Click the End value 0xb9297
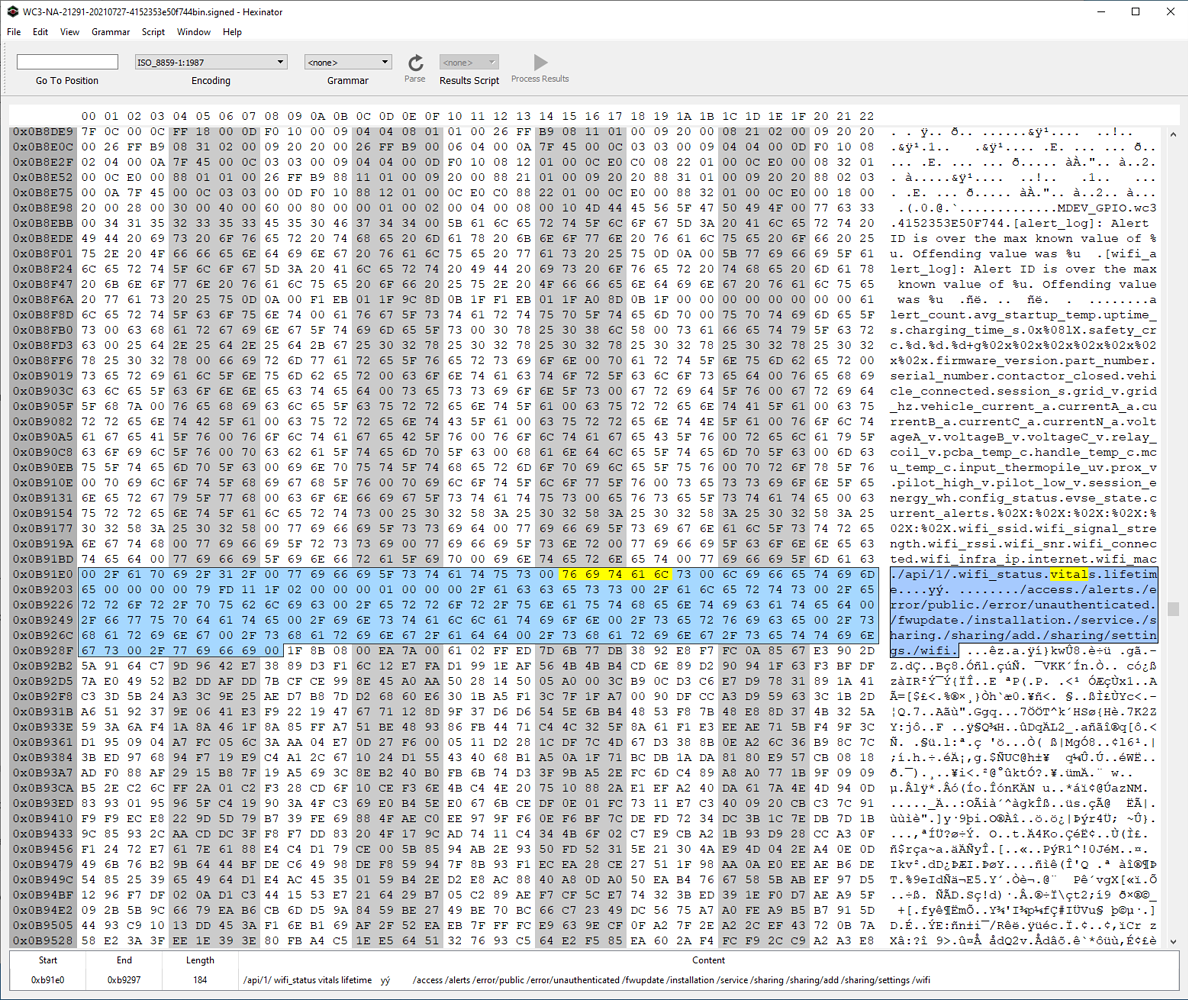This screenshot has height=1000, width=1188. tap(124, 980)
